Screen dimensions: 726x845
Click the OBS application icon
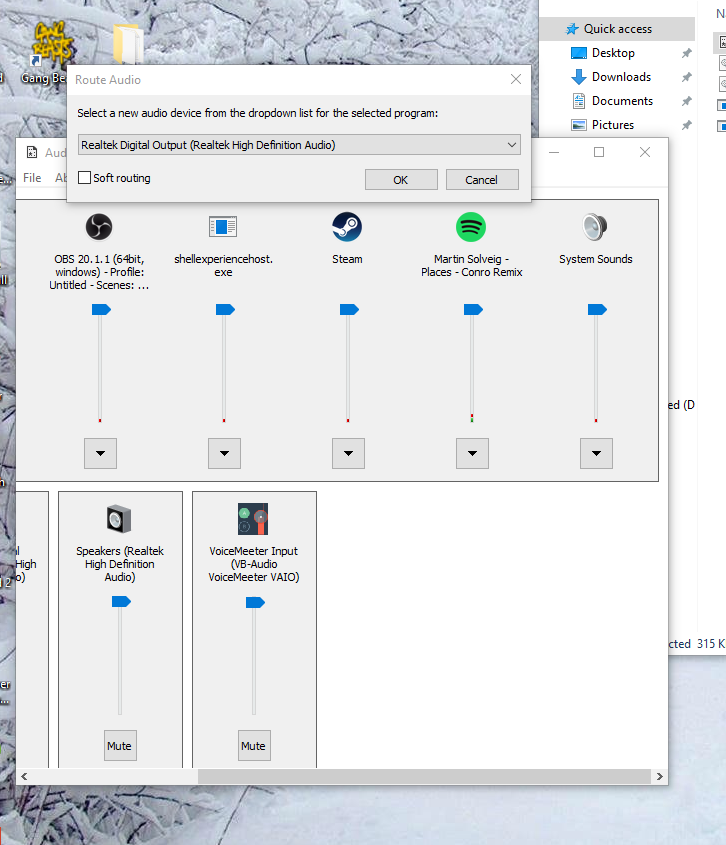pos(99,227)
